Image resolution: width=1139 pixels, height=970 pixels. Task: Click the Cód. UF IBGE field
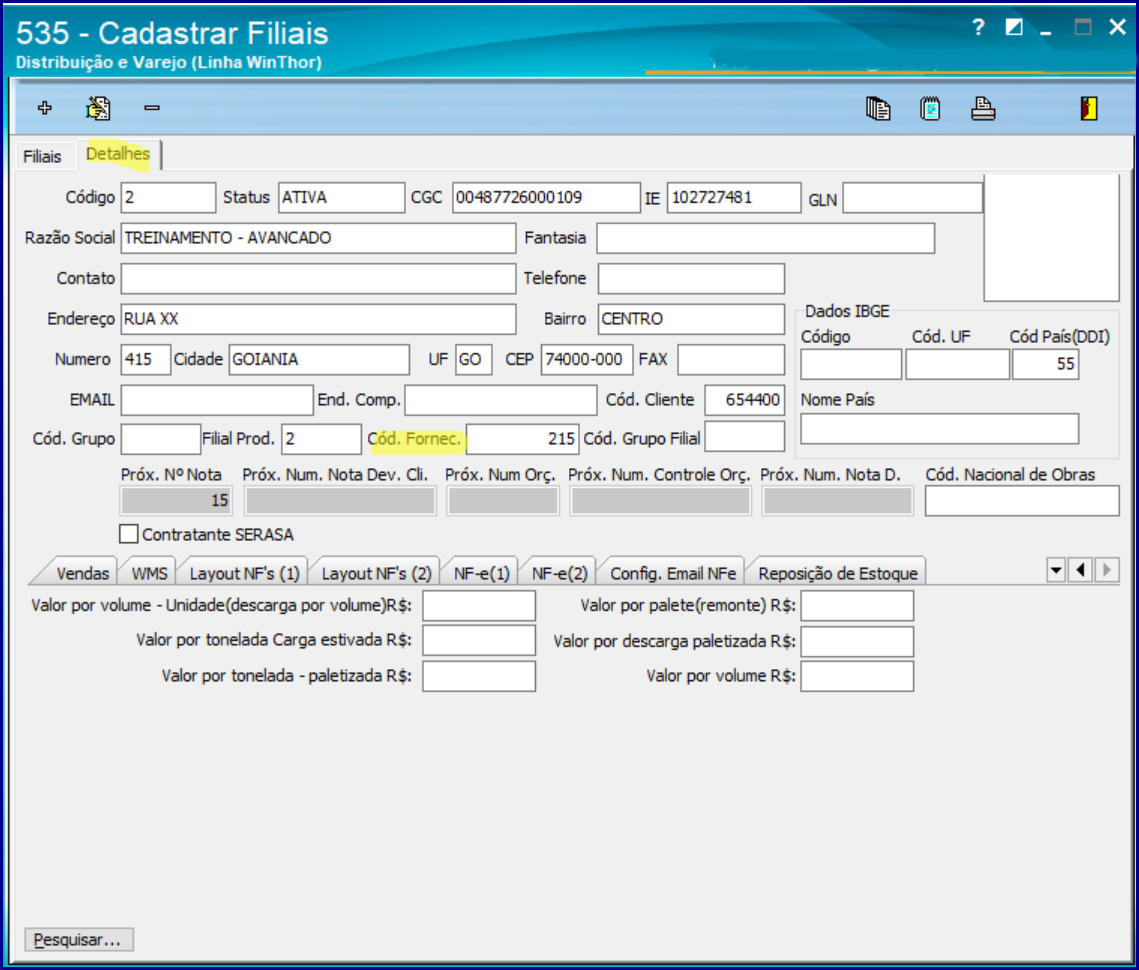957,364
